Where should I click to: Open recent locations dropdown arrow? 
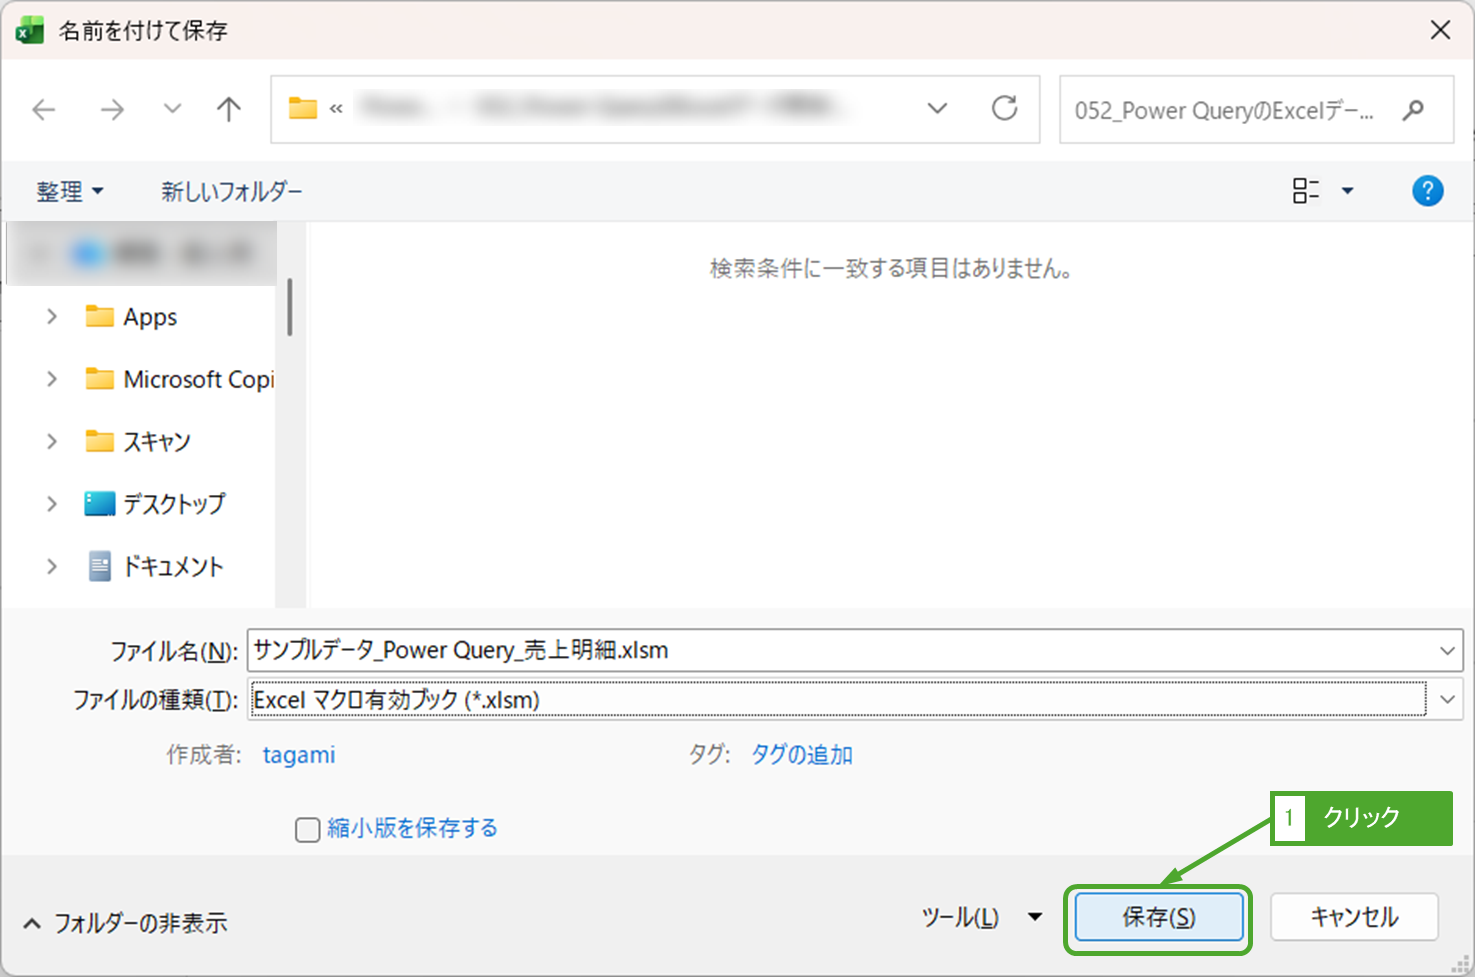[172, 109]
